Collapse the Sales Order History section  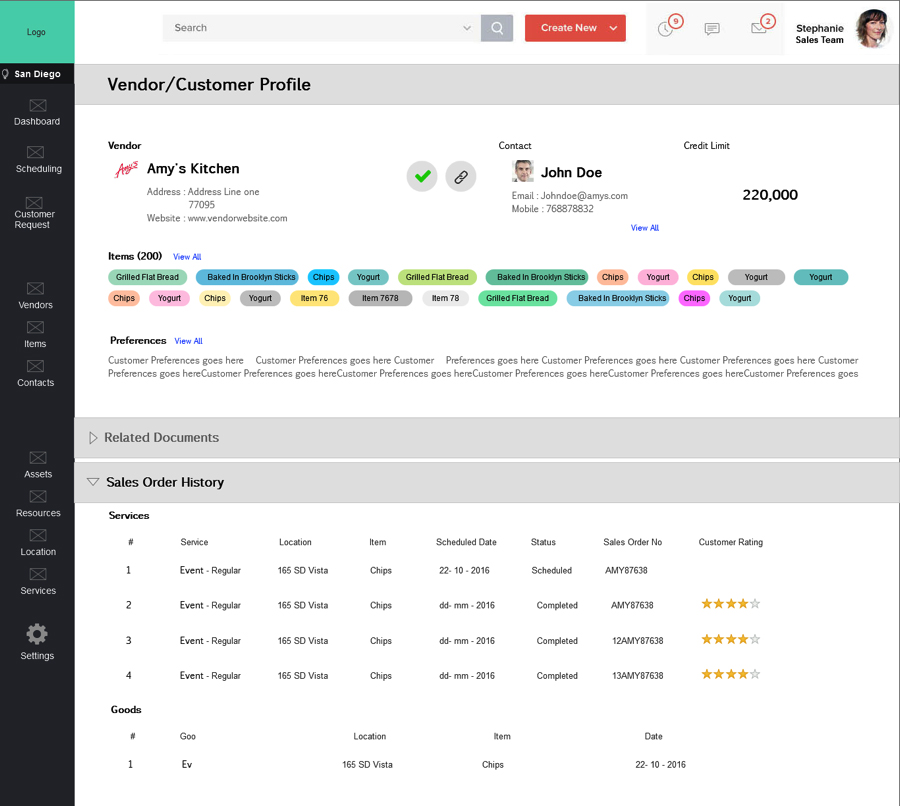tap(93, 482)
